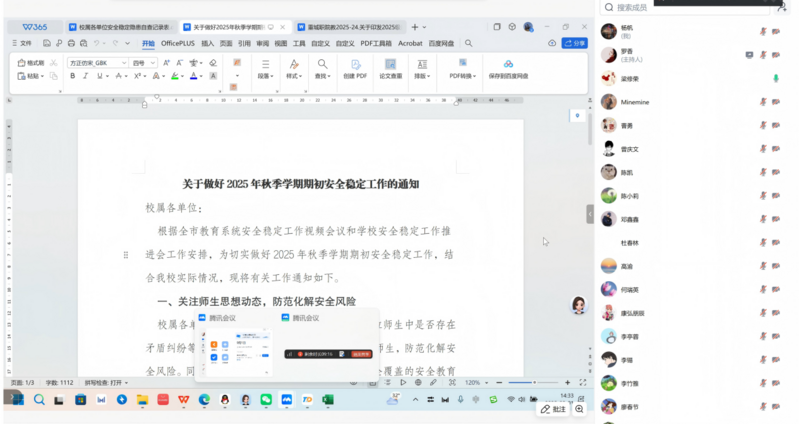Open the 文件 file menu
The image size is (799, 424).
click(x=22, y=43)
